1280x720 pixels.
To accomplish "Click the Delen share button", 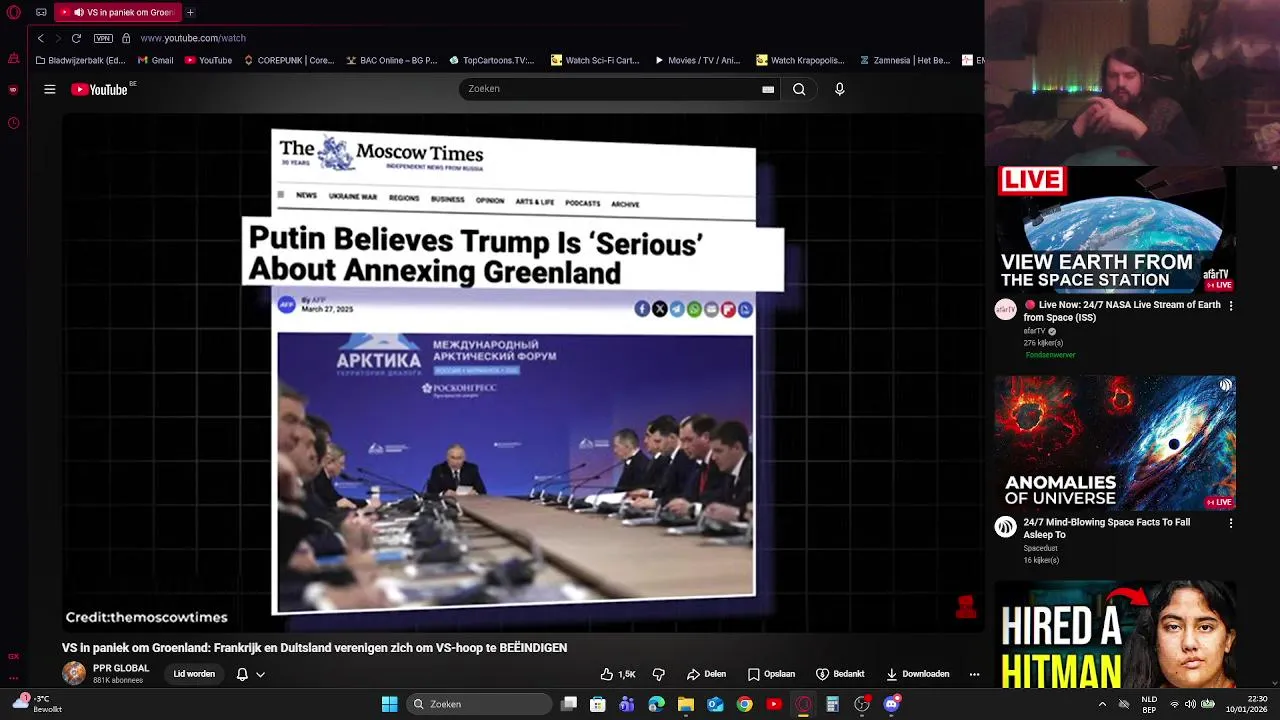I will (706, 674).
